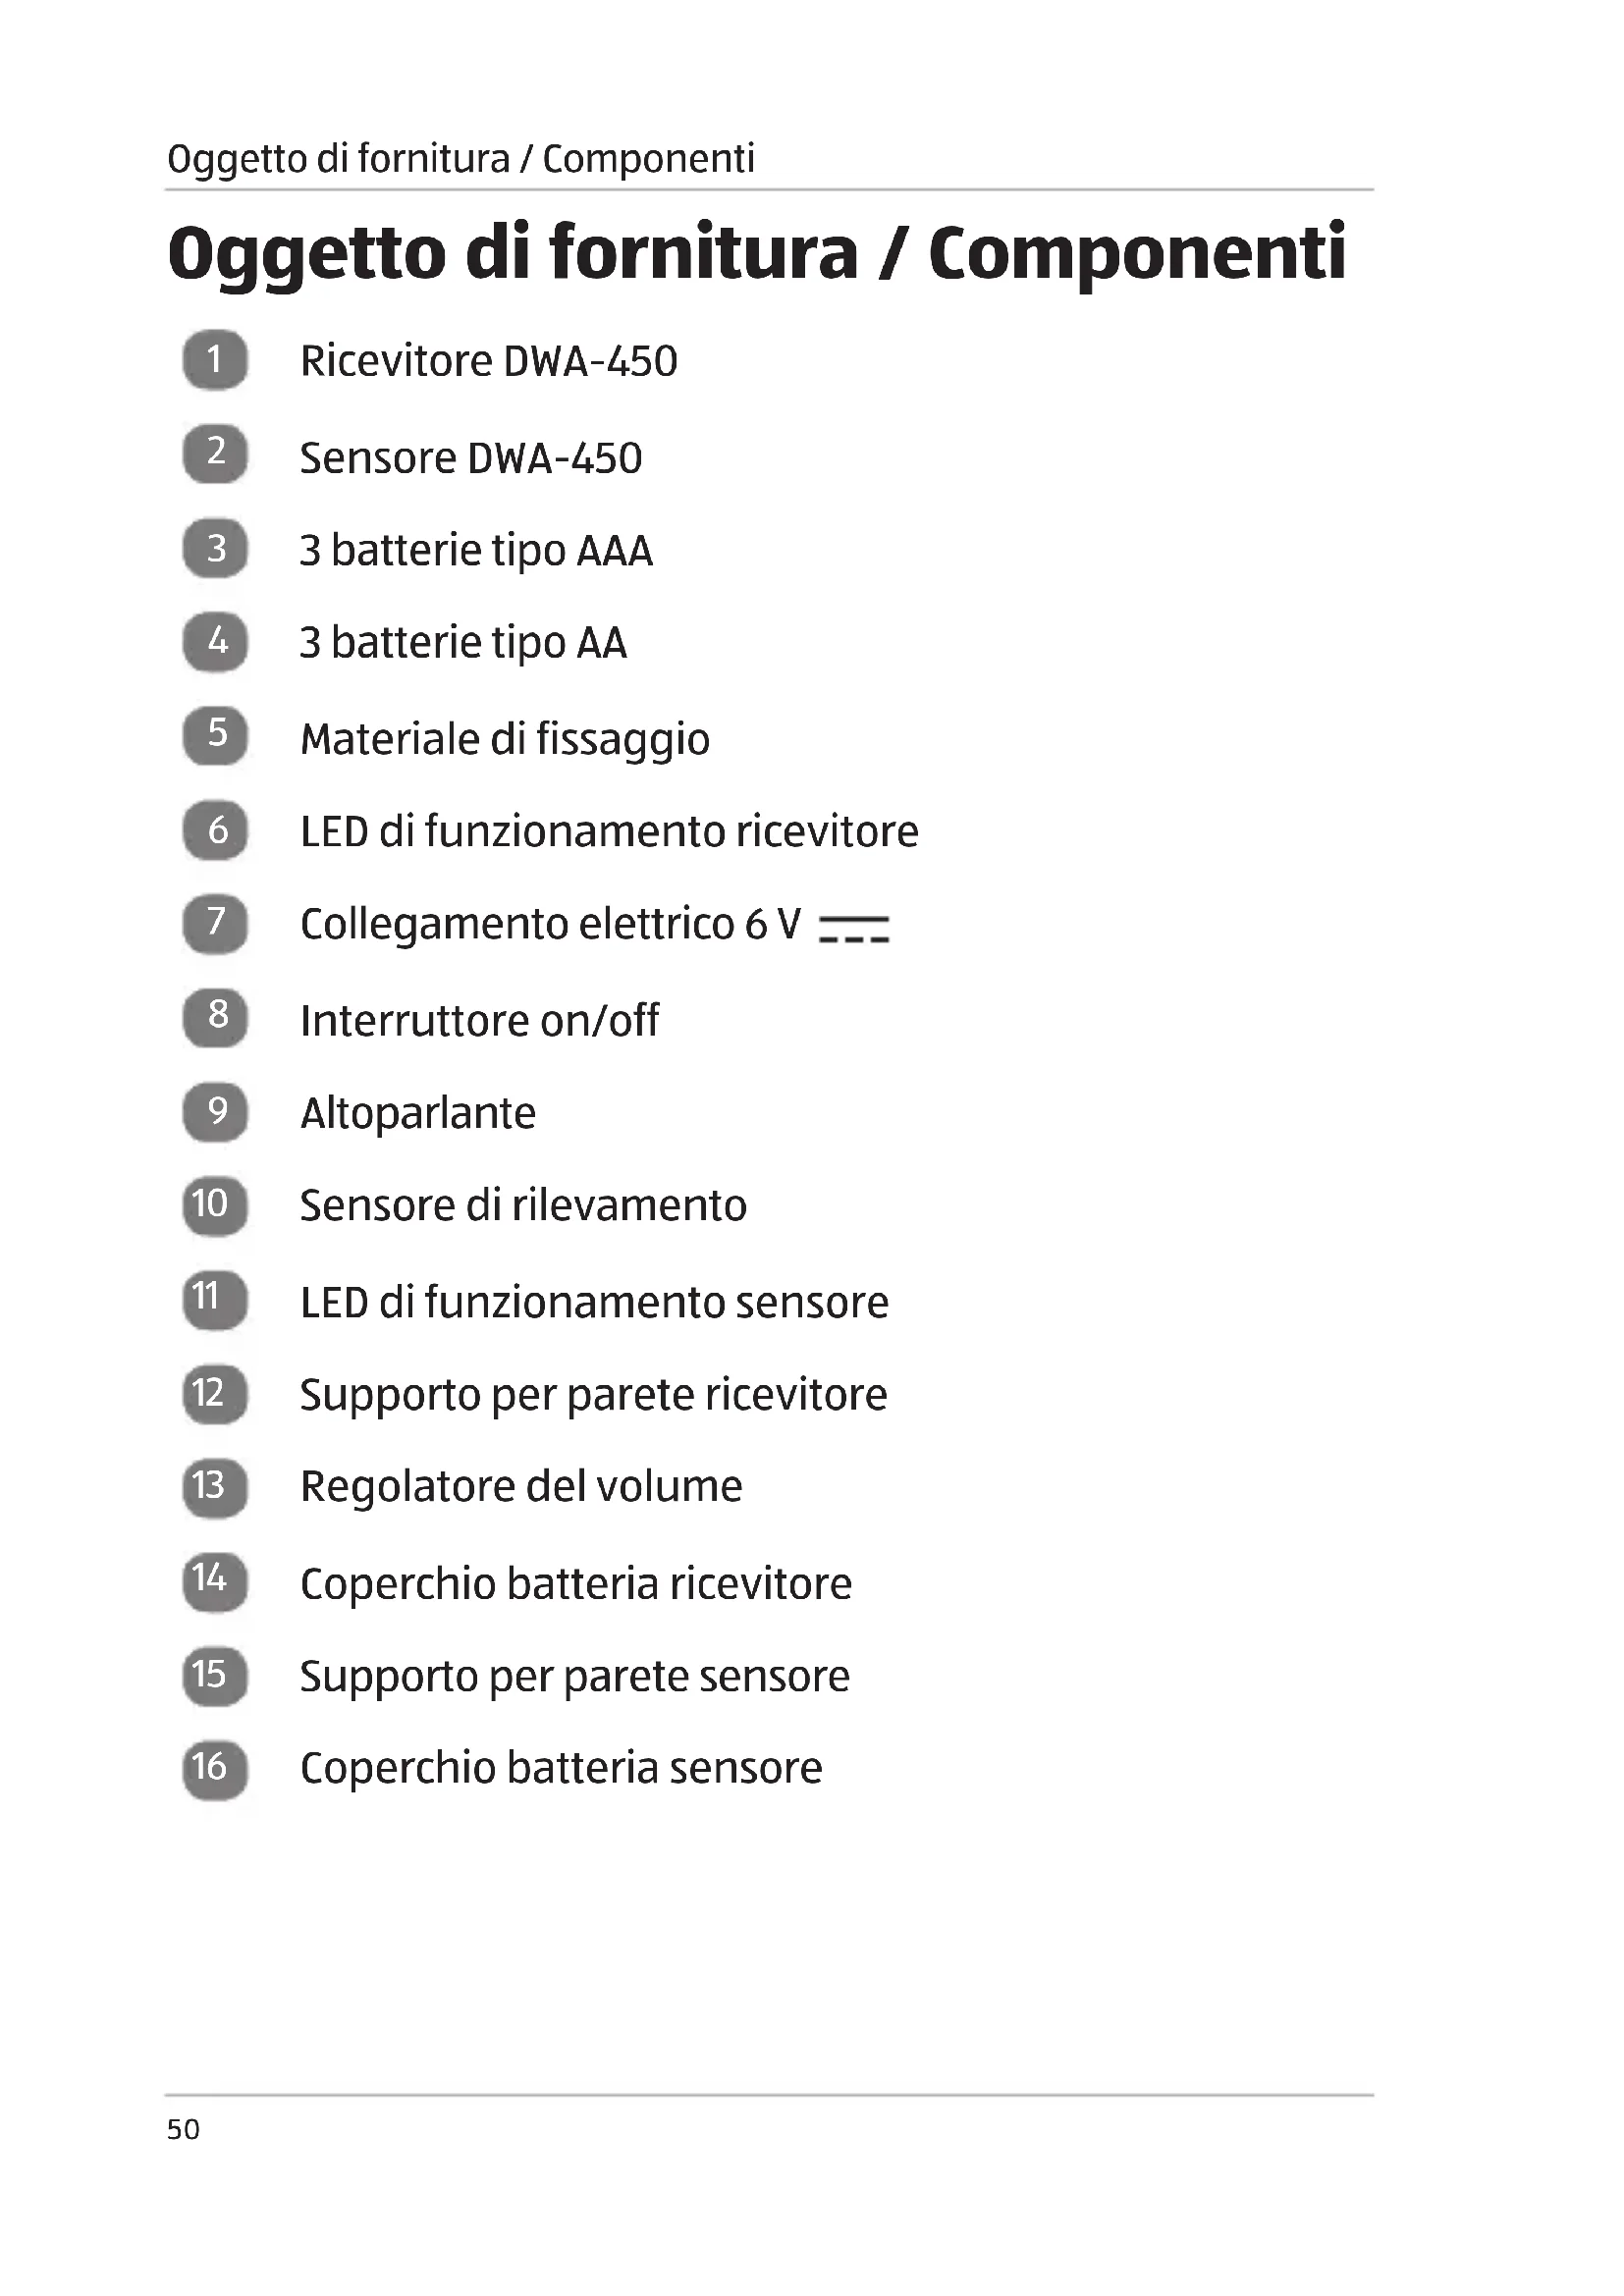Click the text Materiale di fissaggio

tap(505, 740)
